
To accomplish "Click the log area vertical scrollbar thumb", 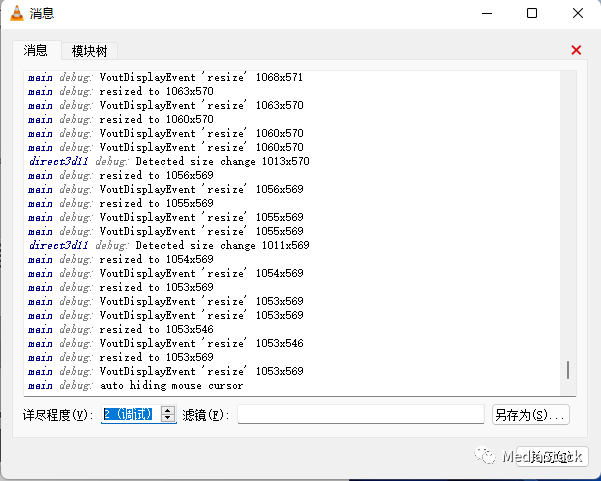I will click(x=568, y=369).
